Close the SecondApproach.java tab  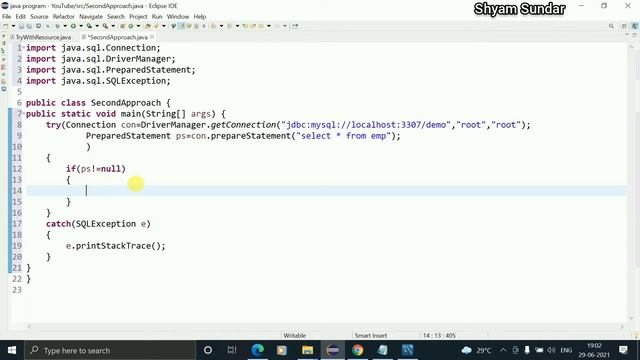(152, 37)
